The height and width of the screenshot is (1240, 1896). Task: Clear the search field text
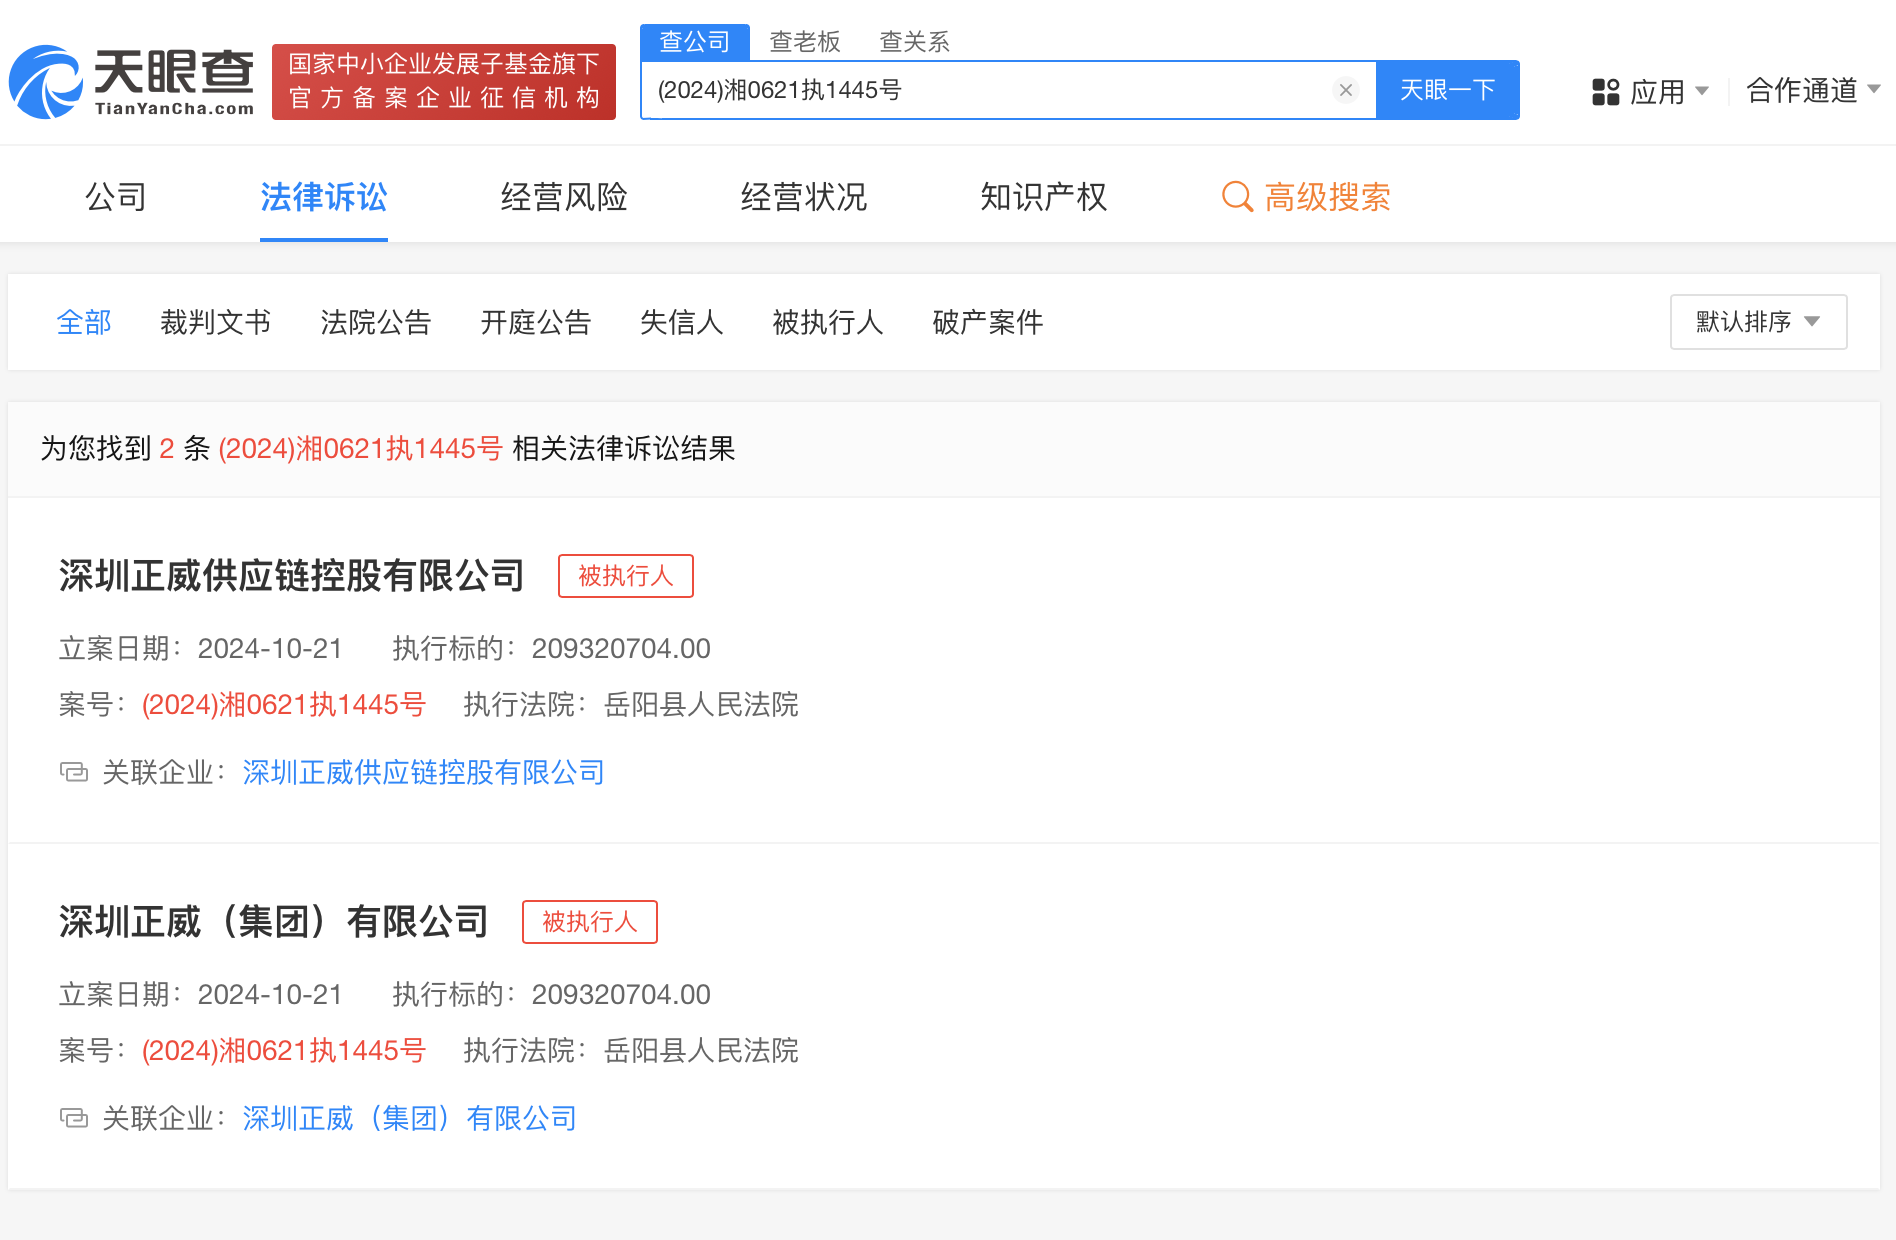pos(1346,90)
